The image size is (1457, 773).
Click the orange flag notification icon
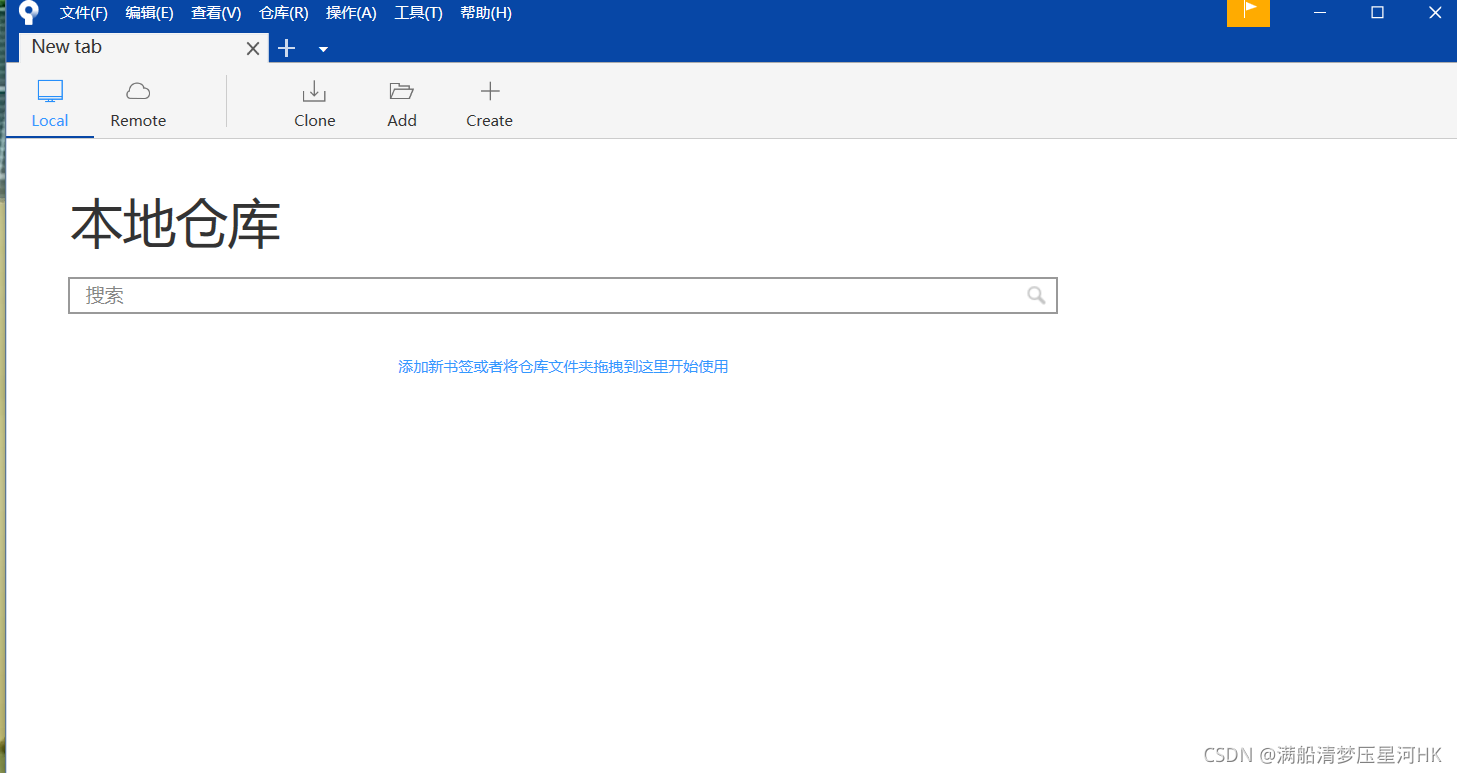point(1247,13)
